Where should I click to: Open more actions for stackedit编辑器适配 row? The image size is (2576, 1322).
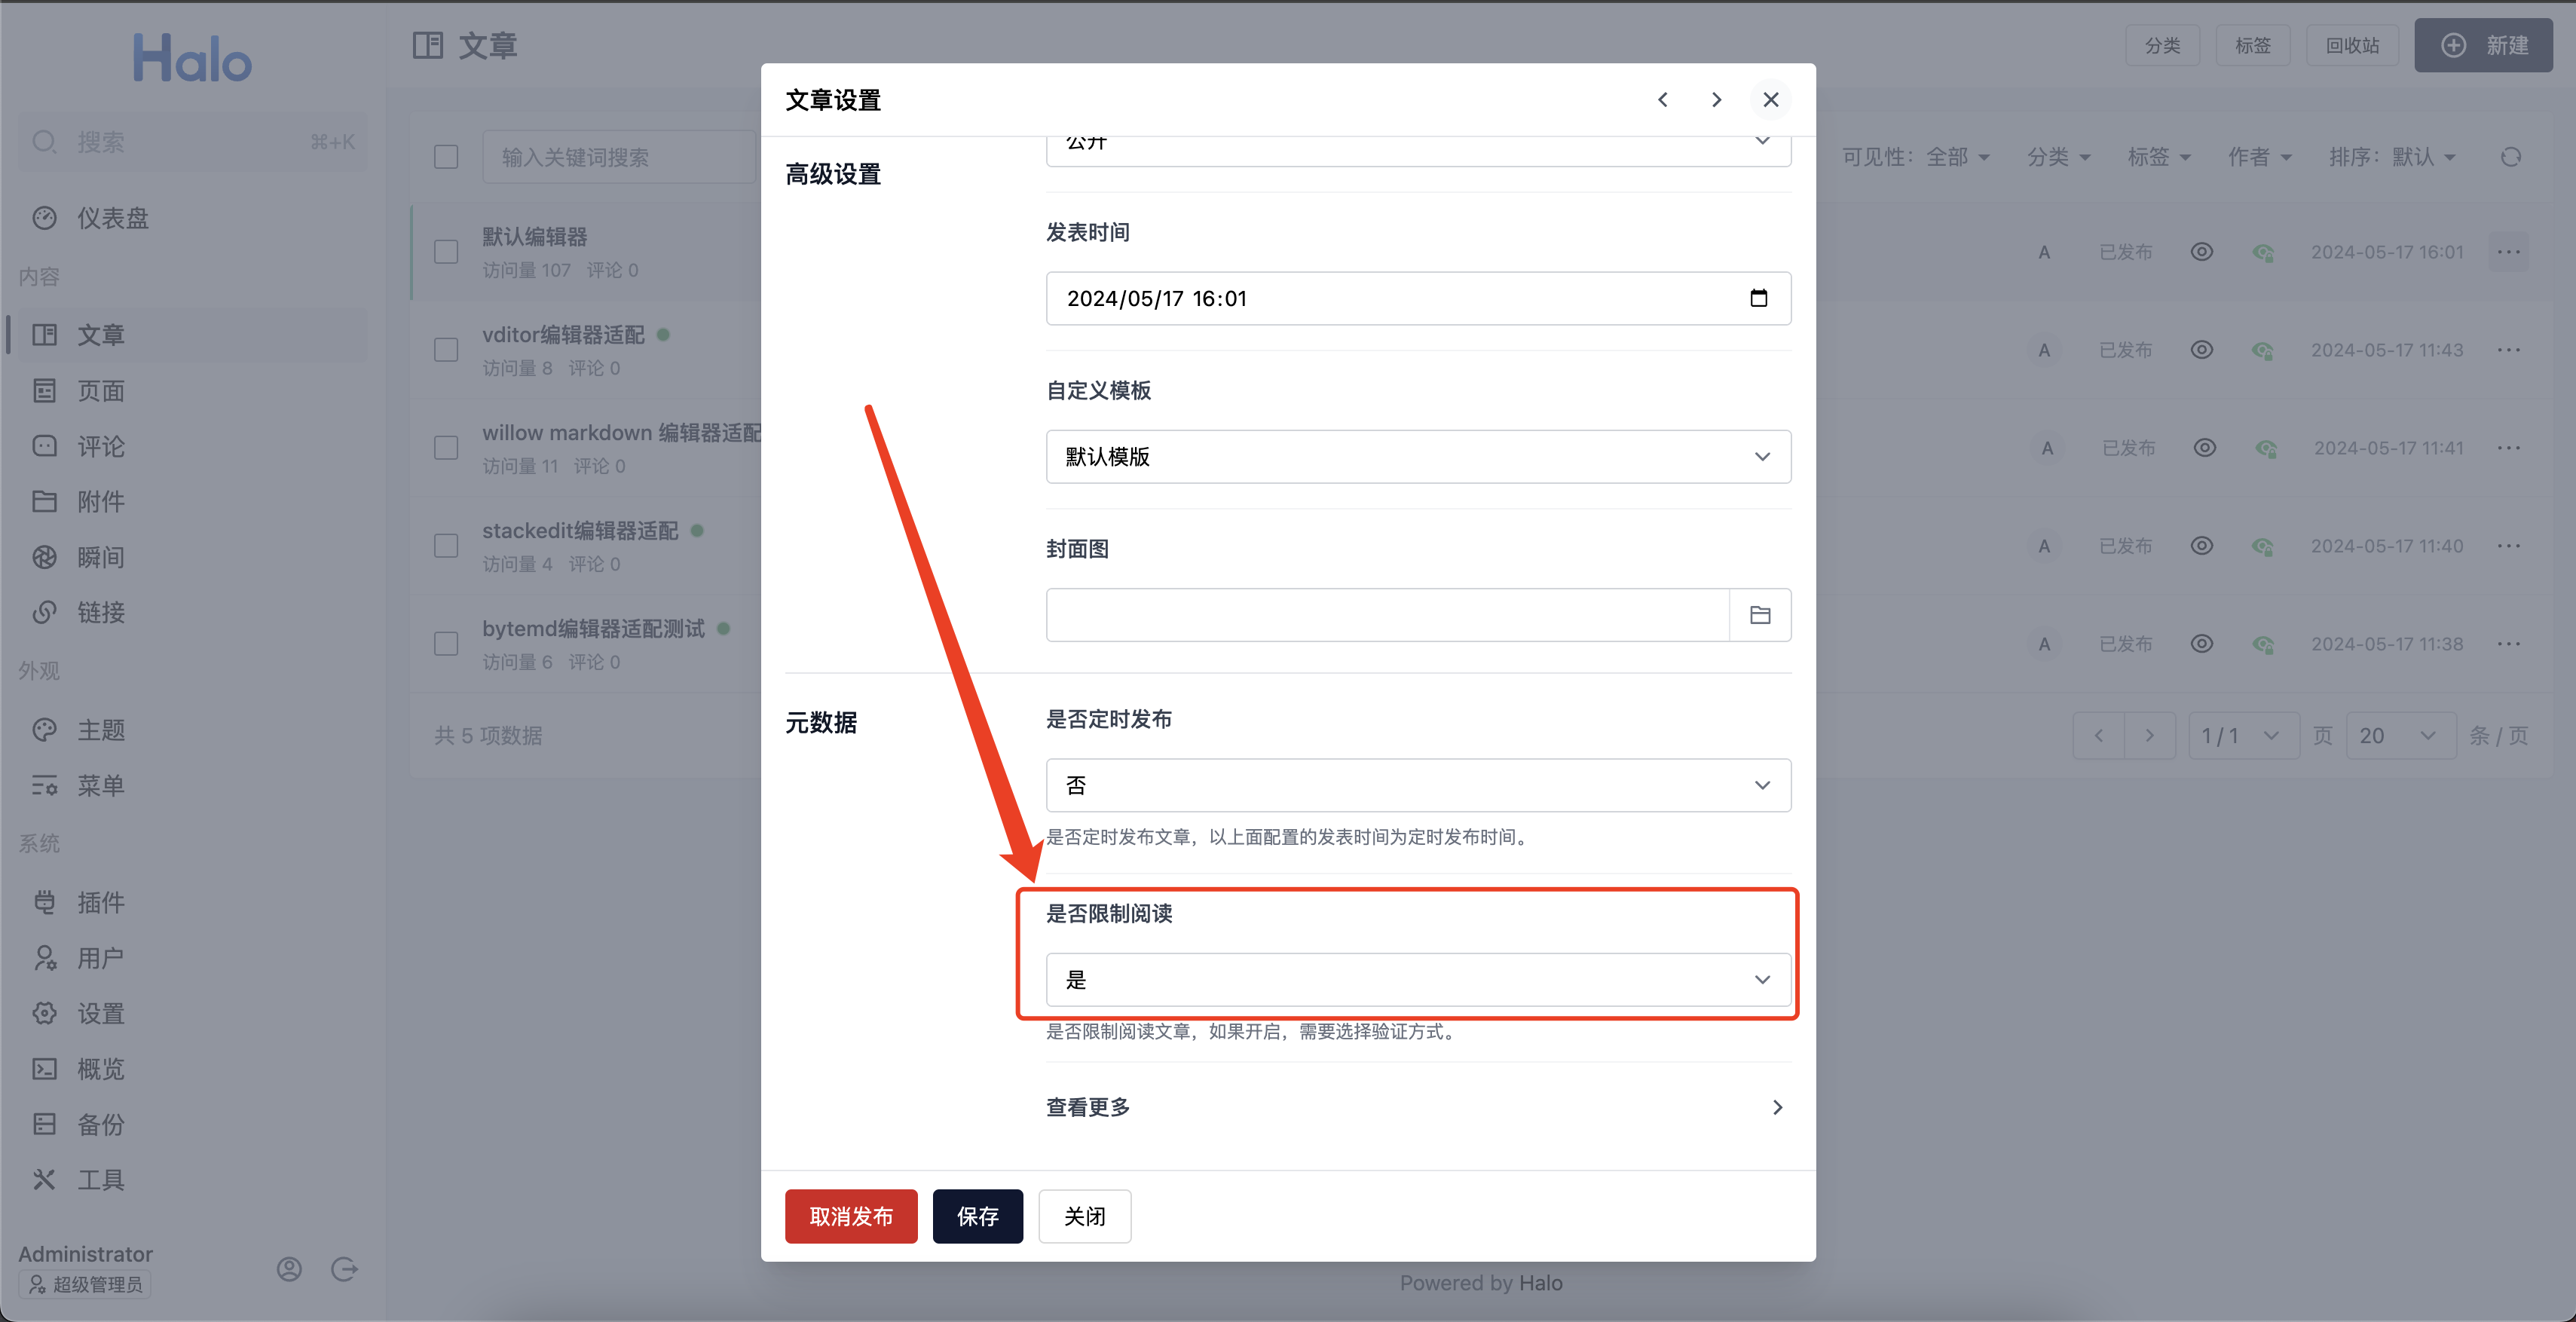click(x=2508, y=546)
